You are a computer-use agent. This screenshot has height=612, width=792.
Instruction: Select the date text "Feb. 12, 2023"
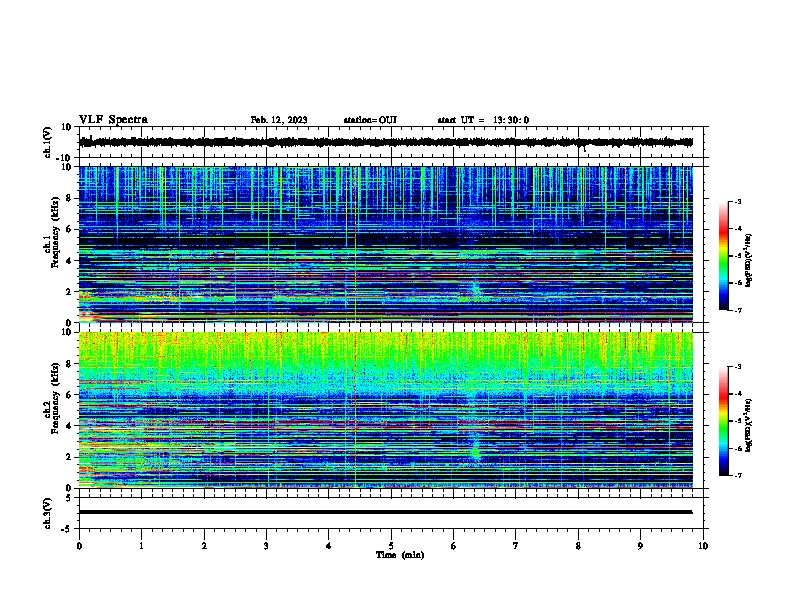pyautogui.click(x=279, y=120)
